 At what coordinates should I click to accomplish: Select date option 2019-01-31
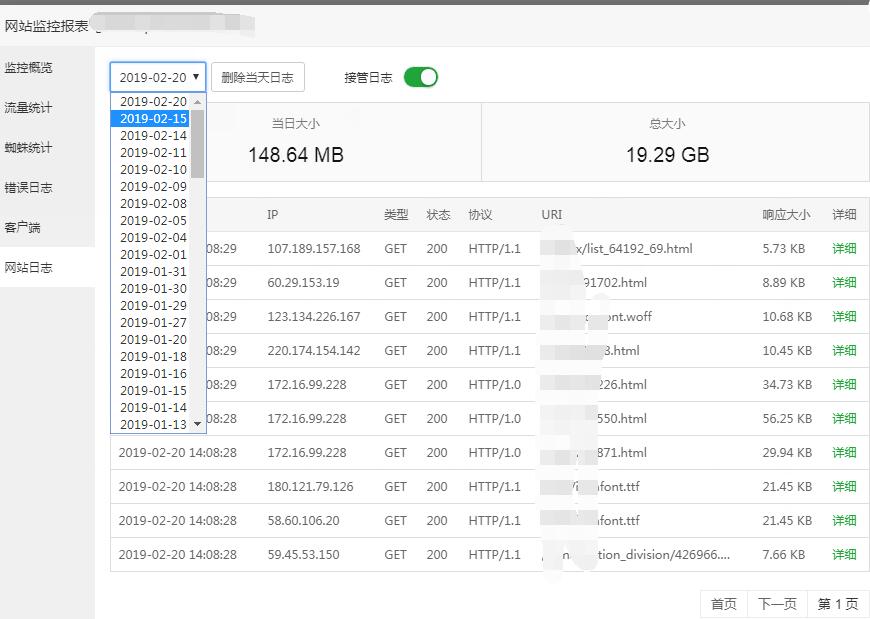(x=150, y=272)
